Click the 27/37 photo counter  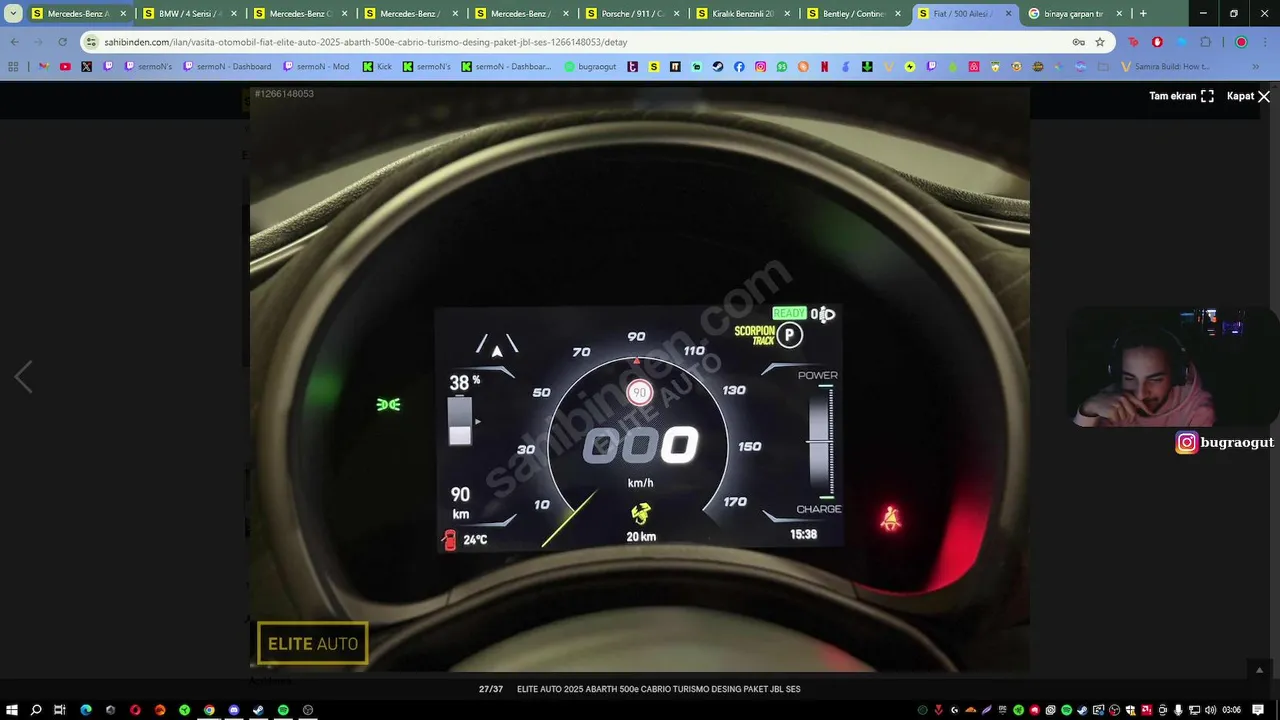pyautogui.click(x=491, y=689)
